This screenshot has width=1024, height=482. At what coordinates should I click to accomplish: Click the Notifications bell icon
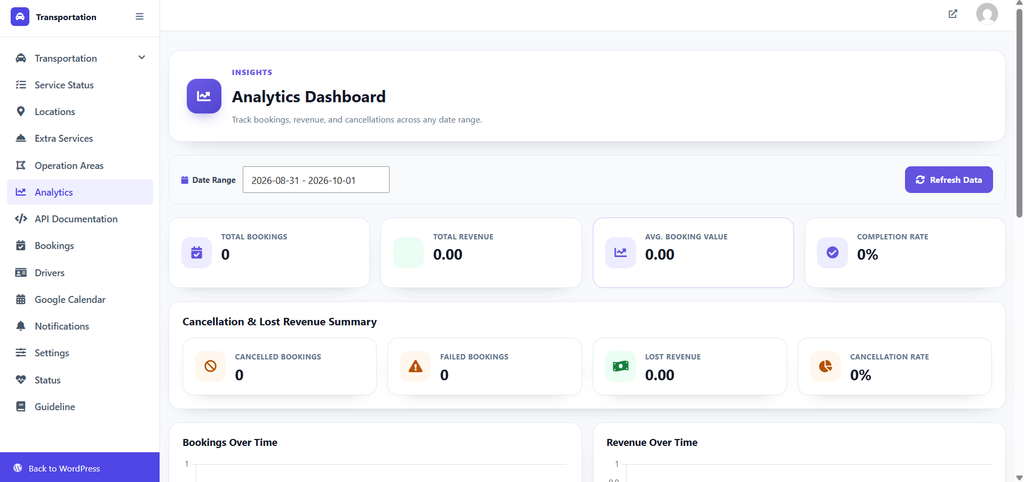21,326
